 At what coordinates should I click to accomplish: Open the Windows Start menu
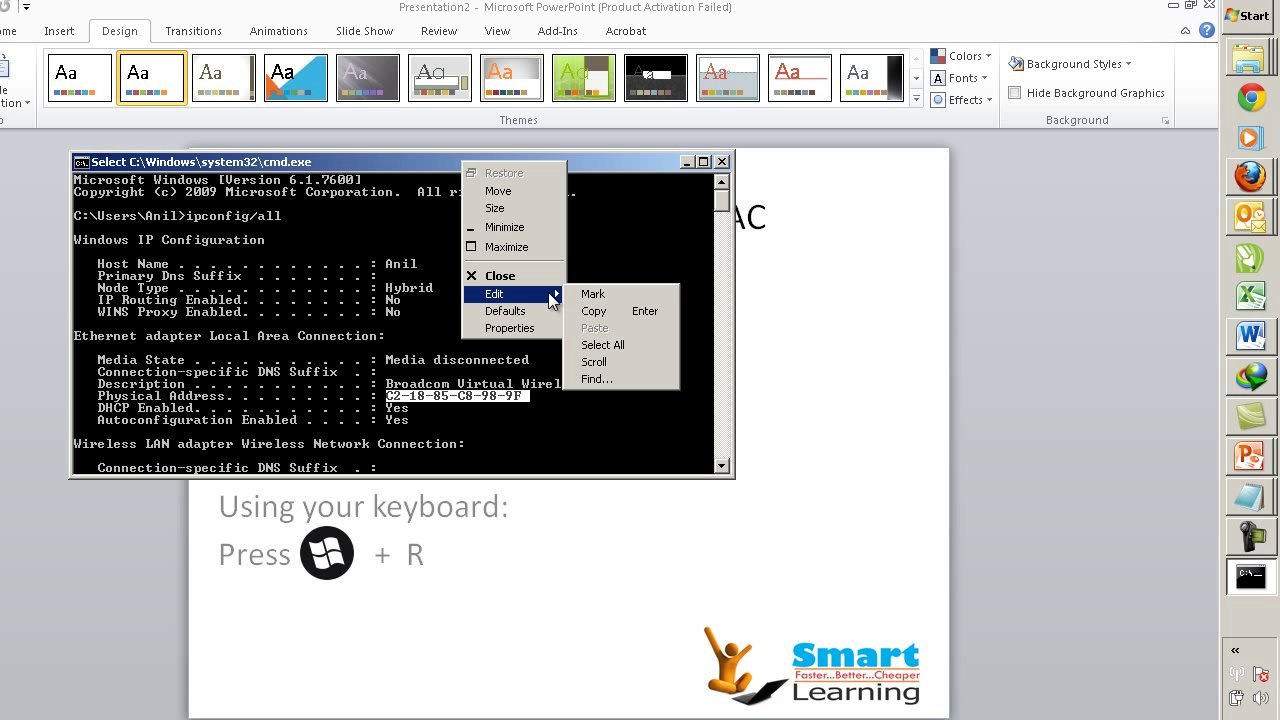pyautogui.click(x=1248, y=15)
